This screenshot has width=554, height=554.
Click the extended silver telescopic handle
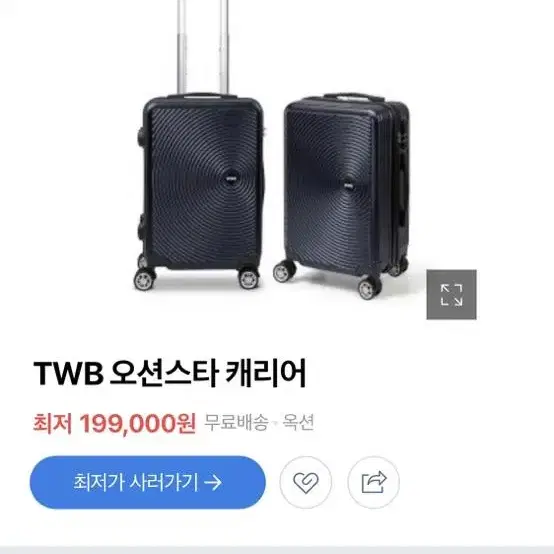tap(202, 47)
